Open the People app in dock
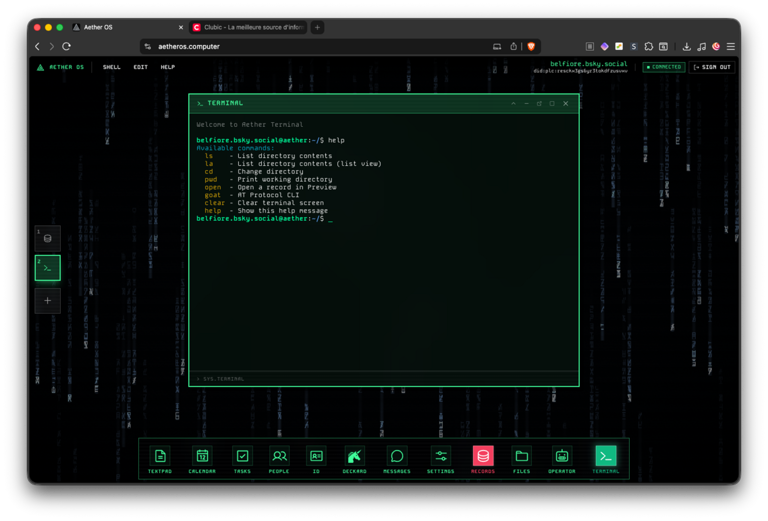This screenshot has width=768, height=521. pos(279,460)
